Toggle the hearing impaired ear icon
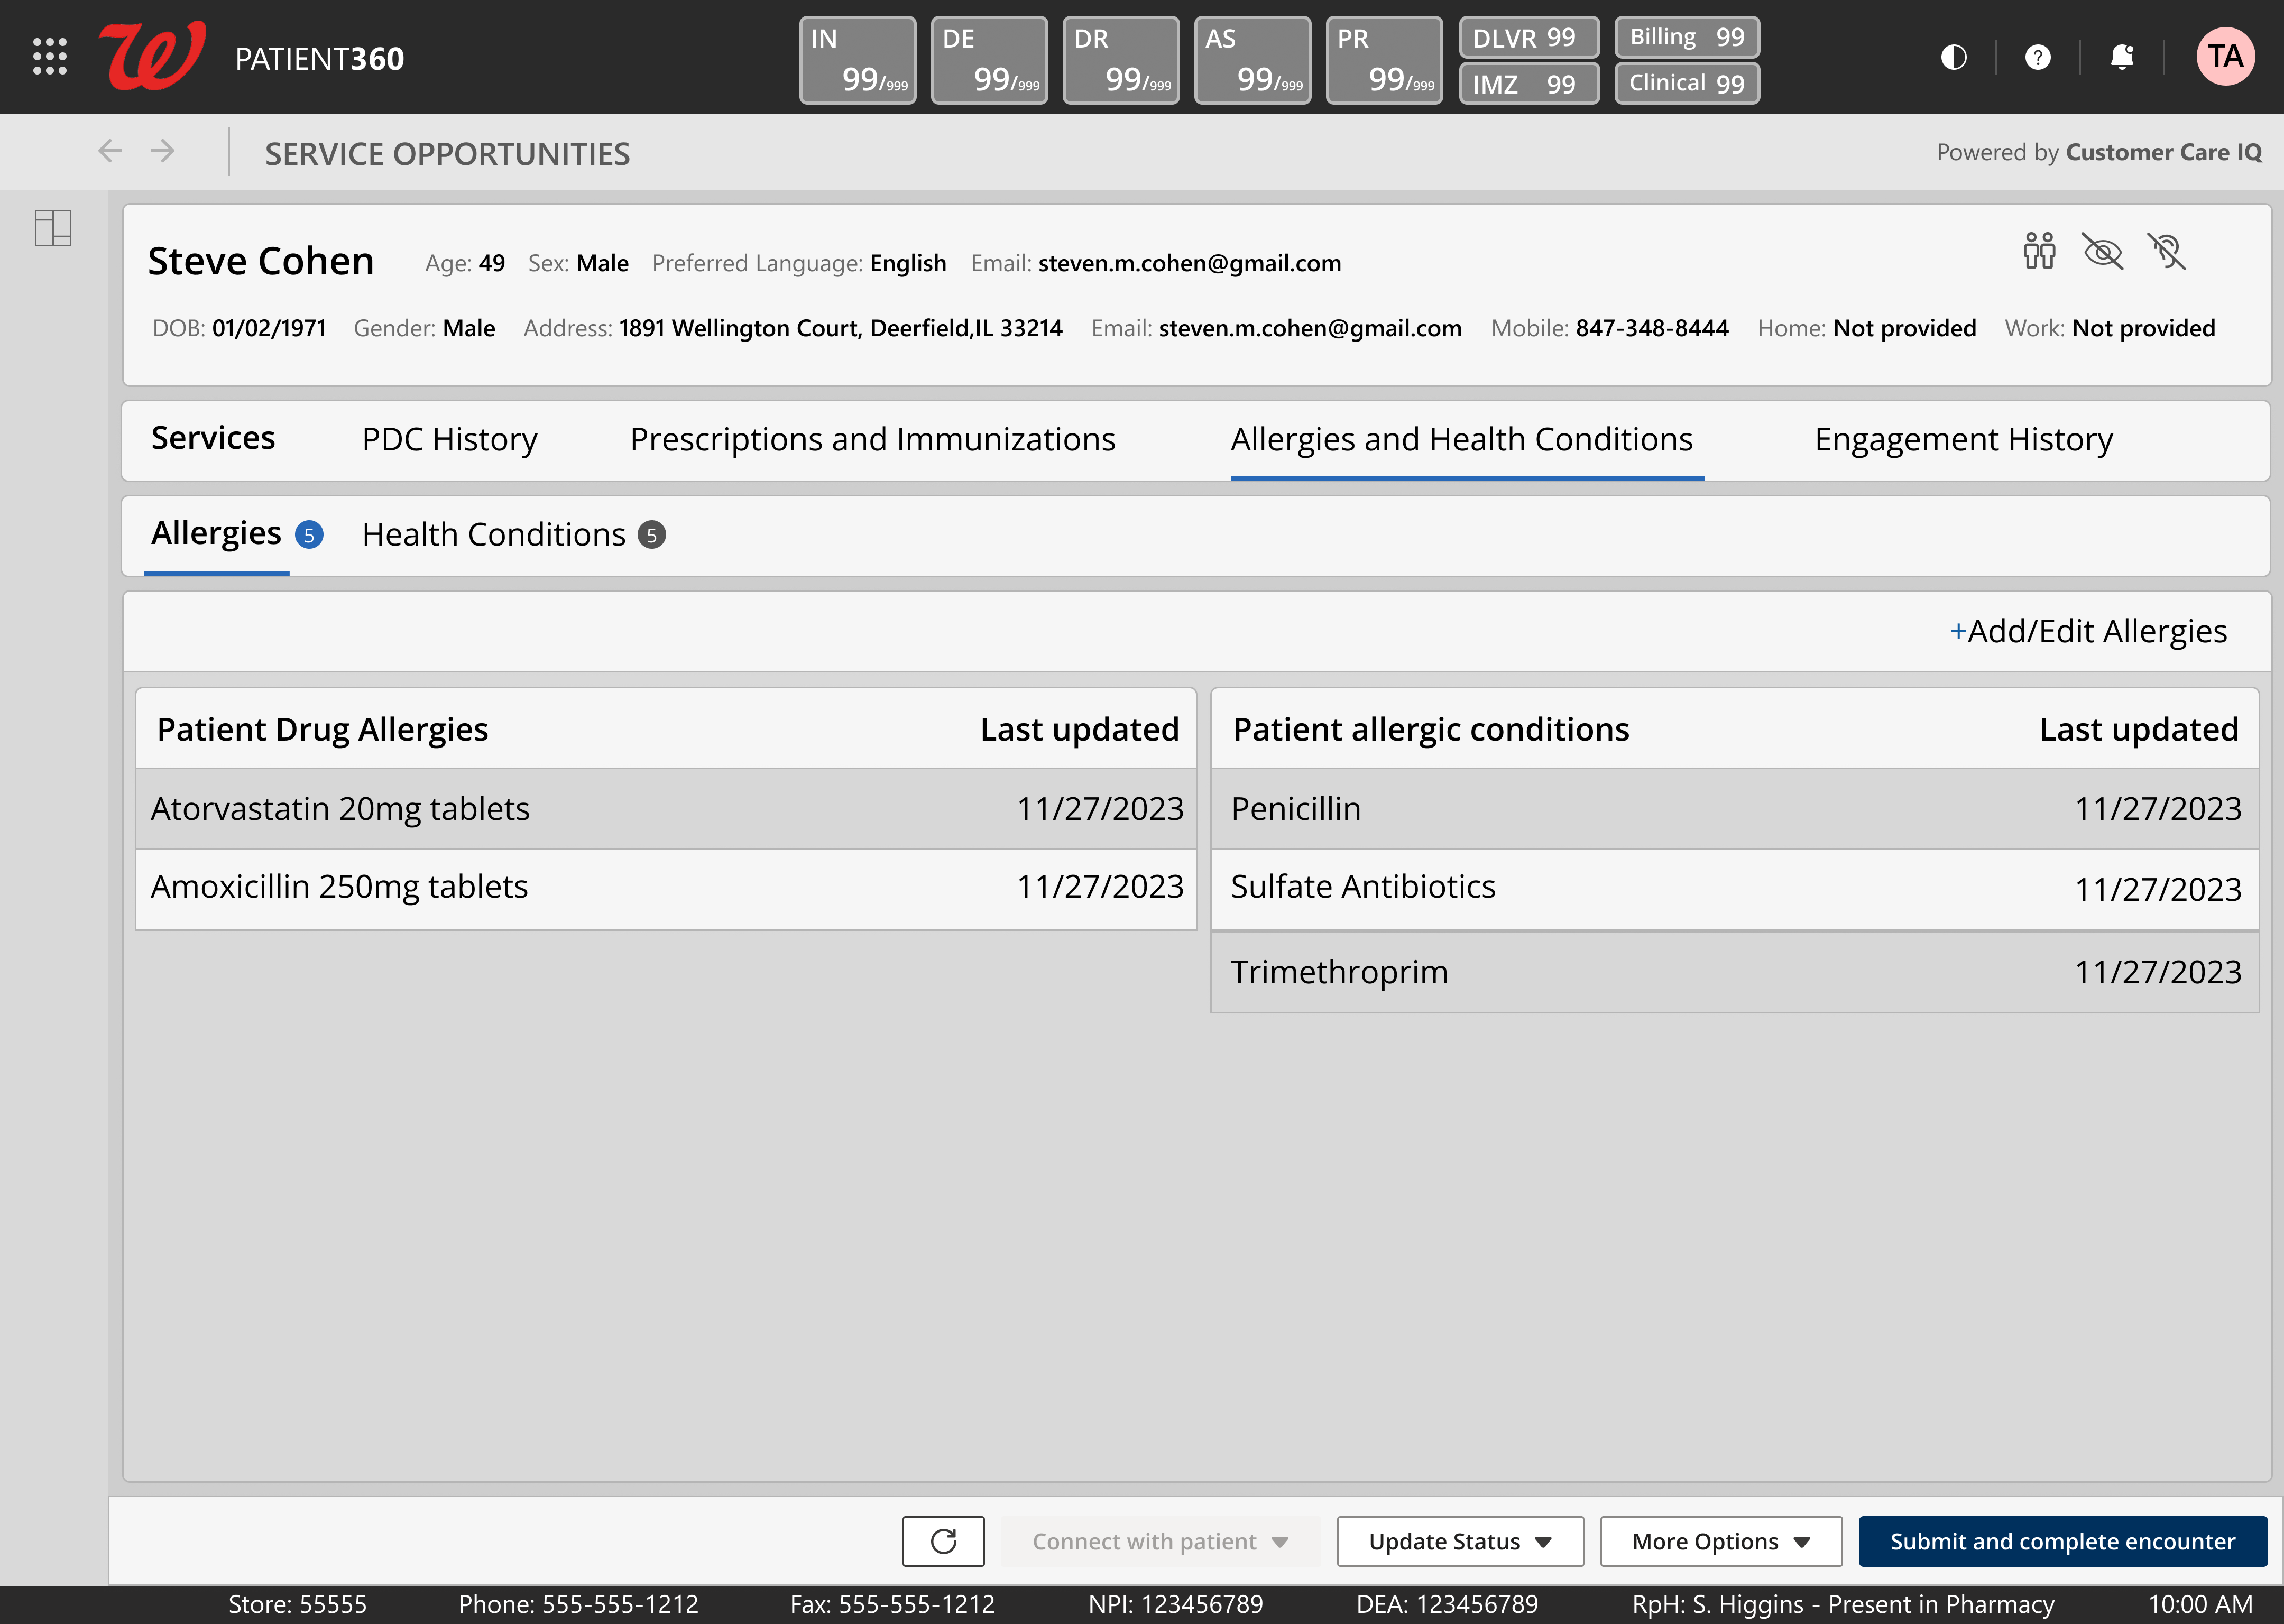This screenshot has height=1624, width=2284. click(2166, 251)
